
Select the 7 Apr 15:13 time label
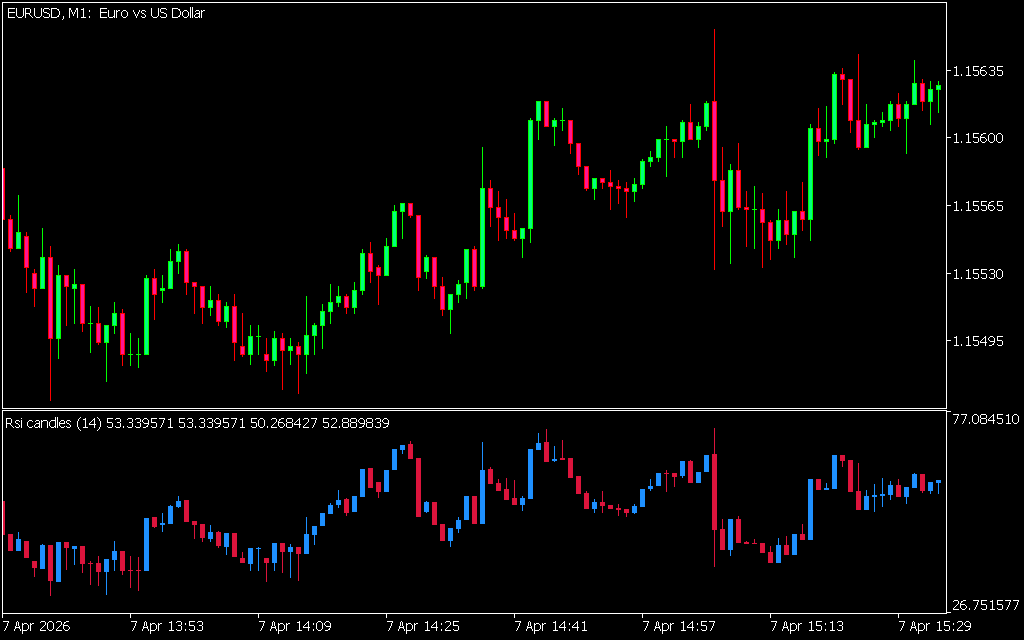tap(806, 626)
